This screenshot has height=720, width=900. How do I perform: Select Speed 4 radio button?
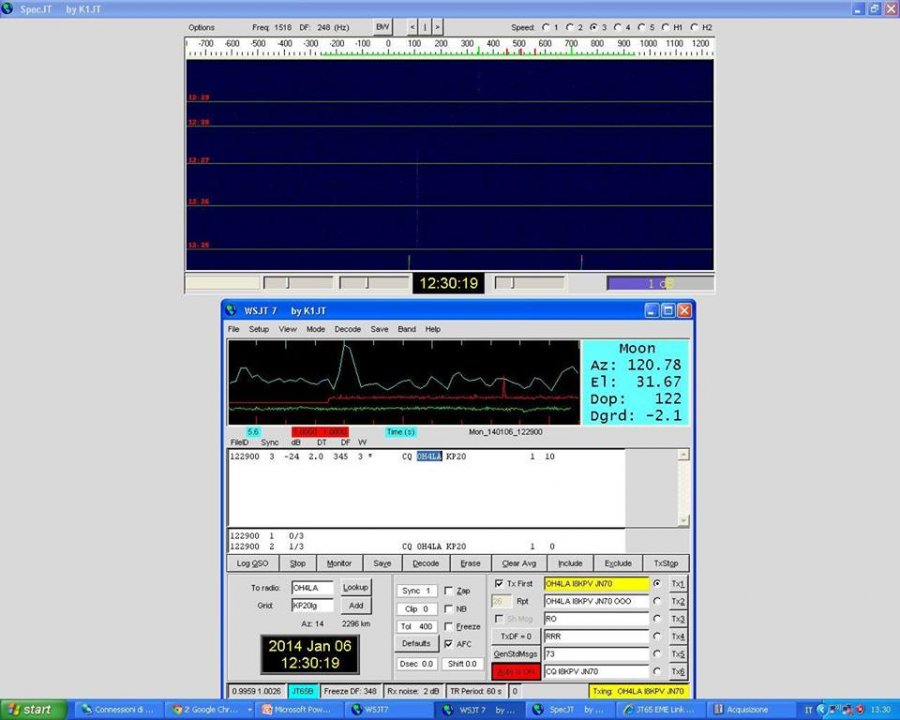(x=618, y=27)
